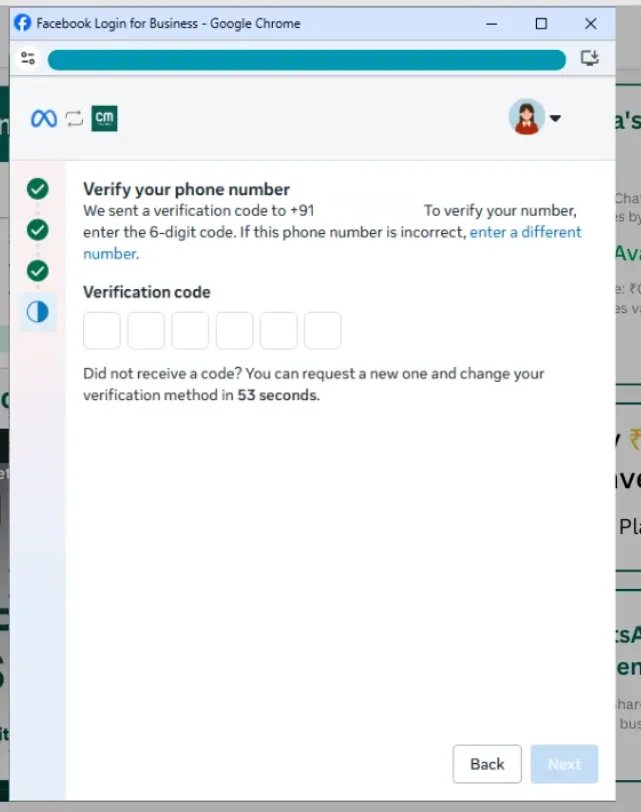Minimize the Facebook Login window

click(x=492, y=23)
